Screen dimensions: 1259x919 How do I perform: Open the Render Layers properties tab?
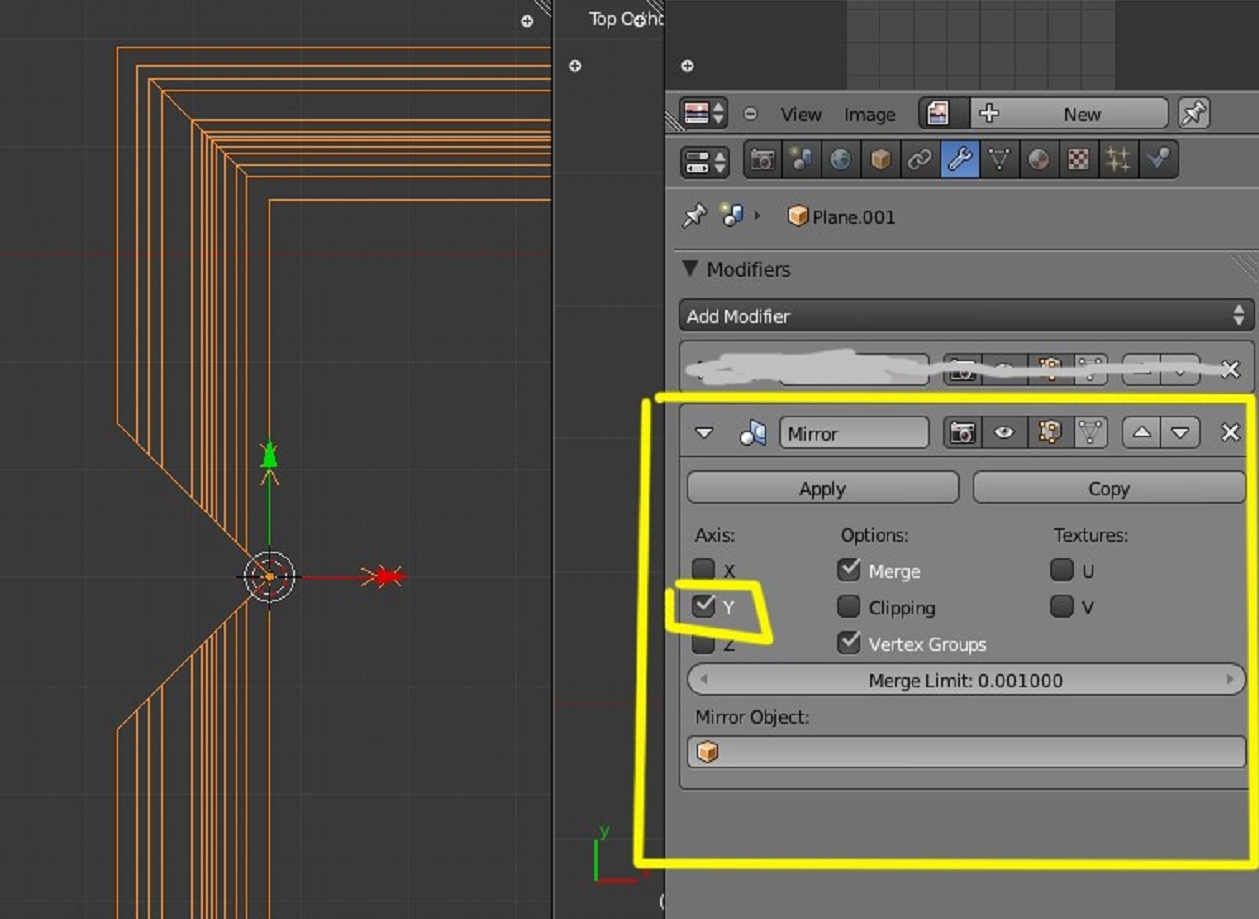[801, 160]
